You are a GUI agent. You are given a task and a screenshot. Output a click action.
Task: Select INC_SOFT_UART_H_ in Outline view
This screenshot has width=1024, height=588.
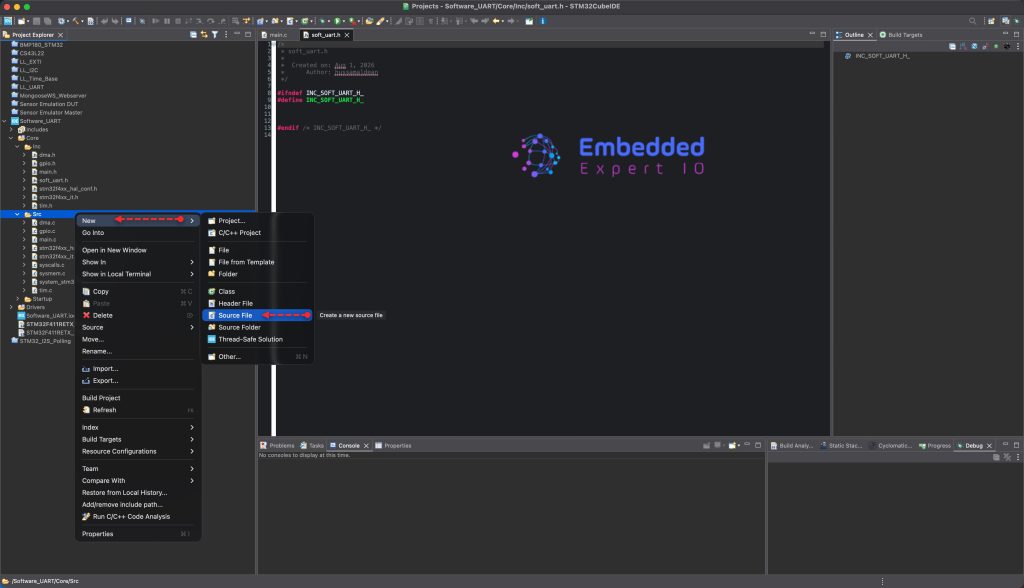click(882, 56)
